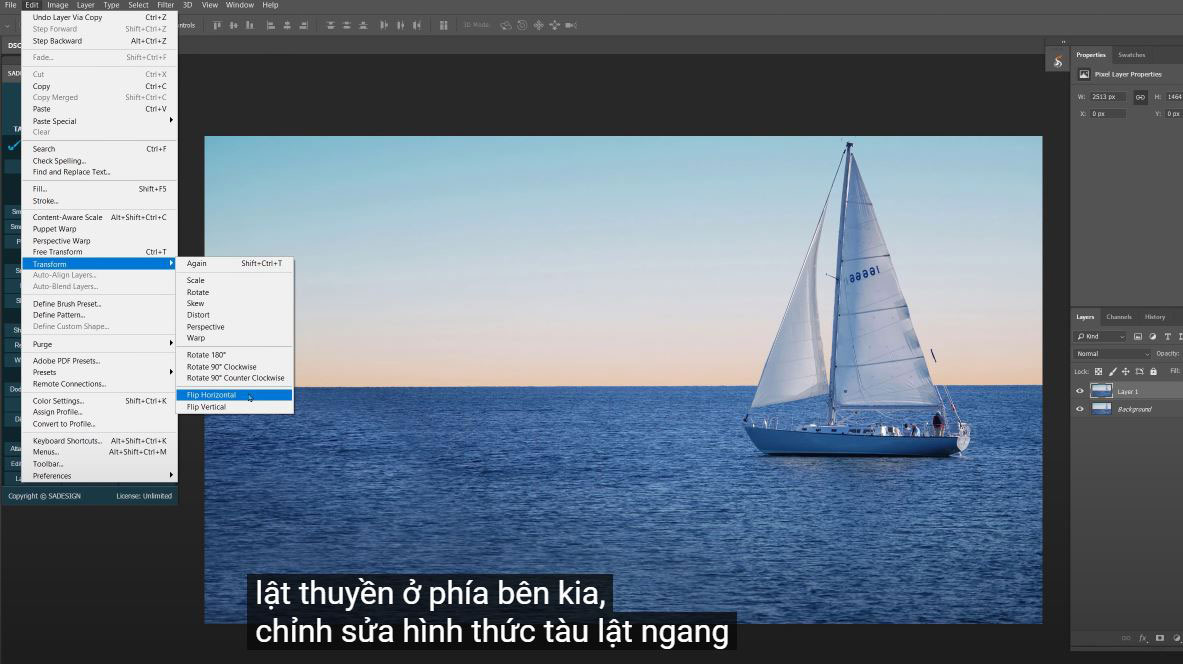Choose Flip Vertical from the Transform submenu
The height and width of the screenshot is (664, 1183).
(x=206, y=407)
